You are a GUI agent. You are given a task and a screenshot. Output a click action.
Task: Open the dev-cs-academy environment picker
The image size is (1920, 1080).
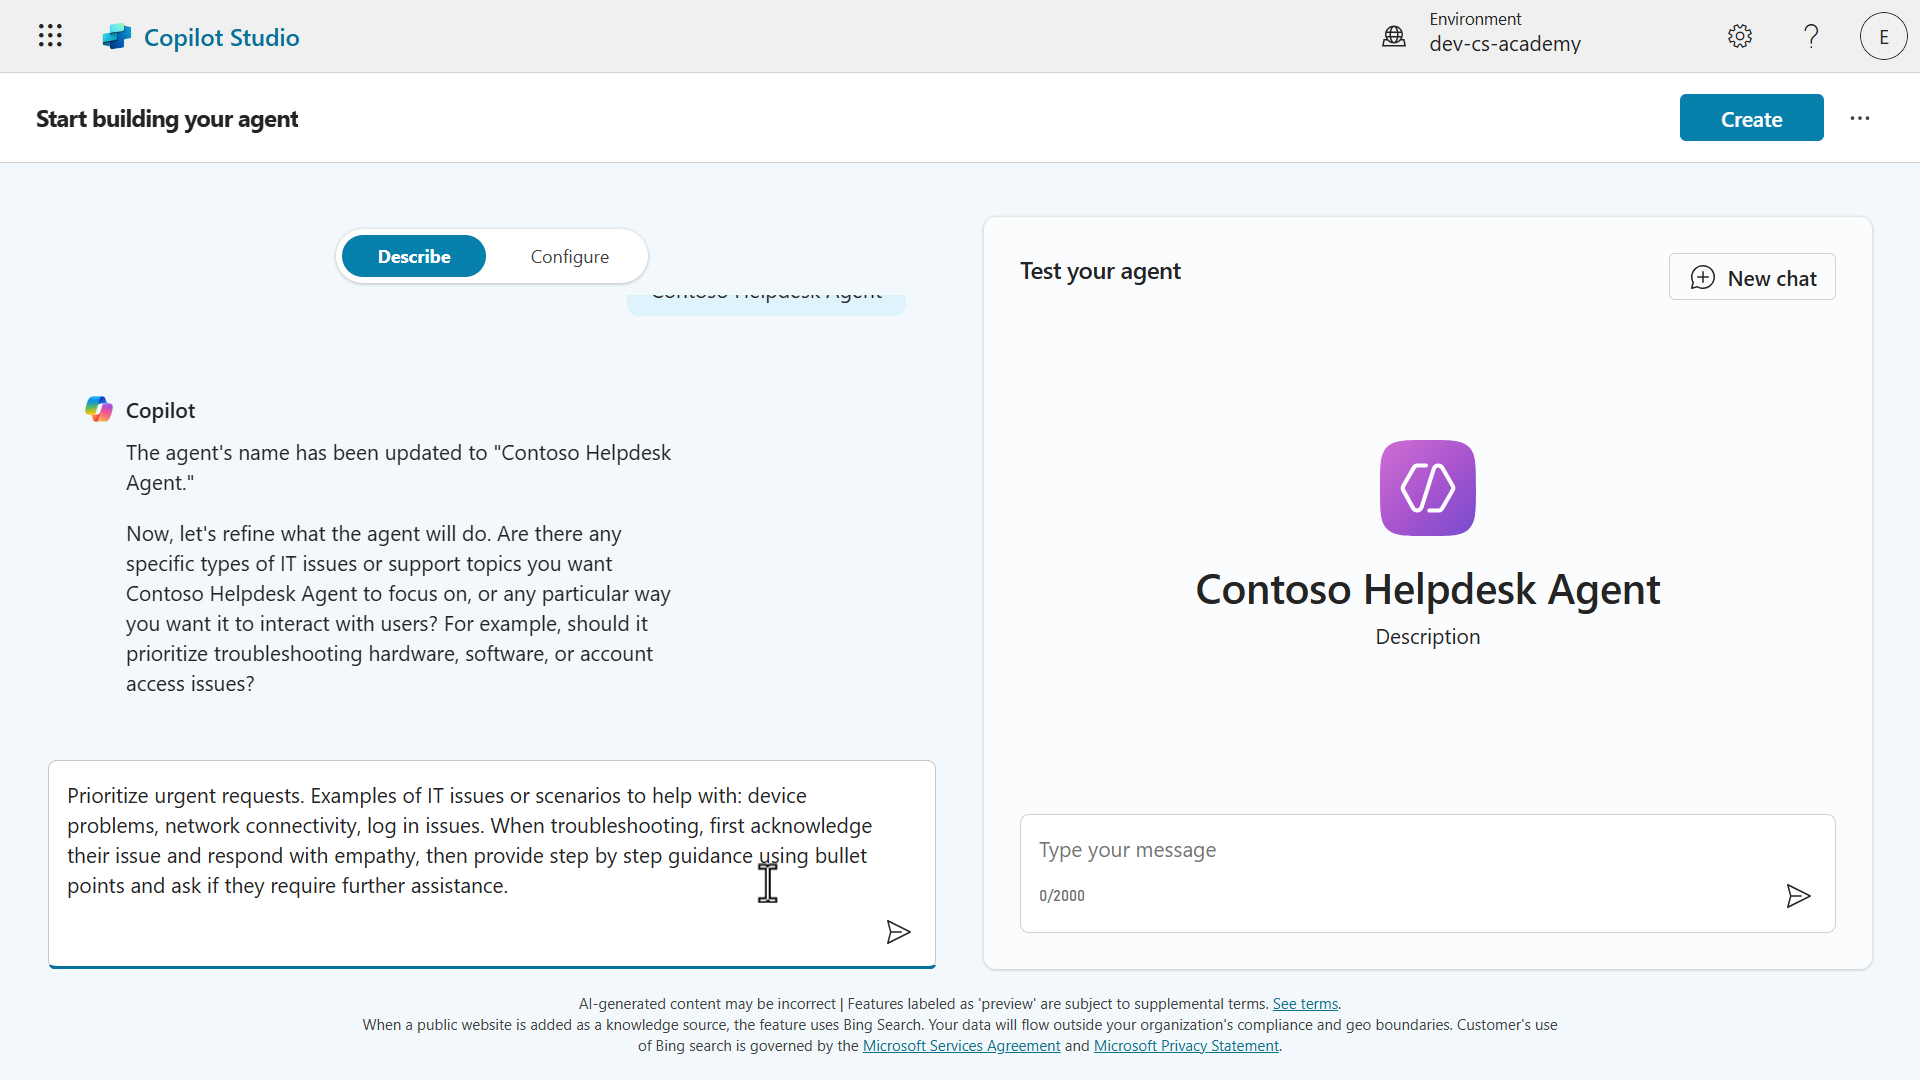coord(1504,43)
